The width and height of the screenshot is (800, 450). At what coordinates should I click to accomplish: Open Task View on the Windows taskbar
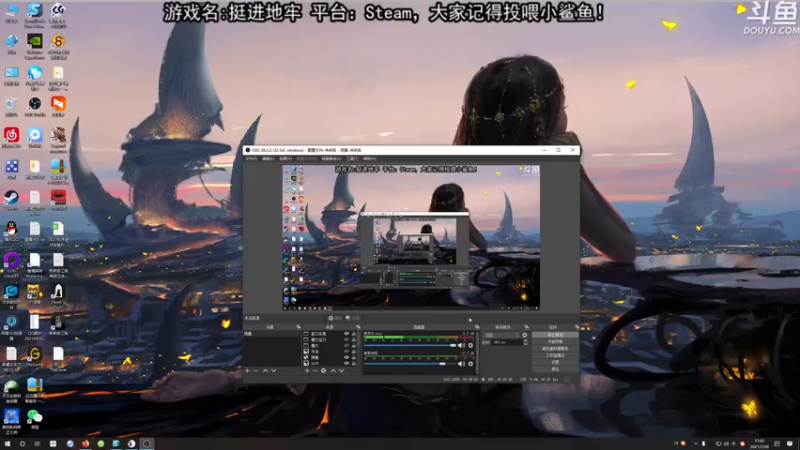tap(37, 444)
